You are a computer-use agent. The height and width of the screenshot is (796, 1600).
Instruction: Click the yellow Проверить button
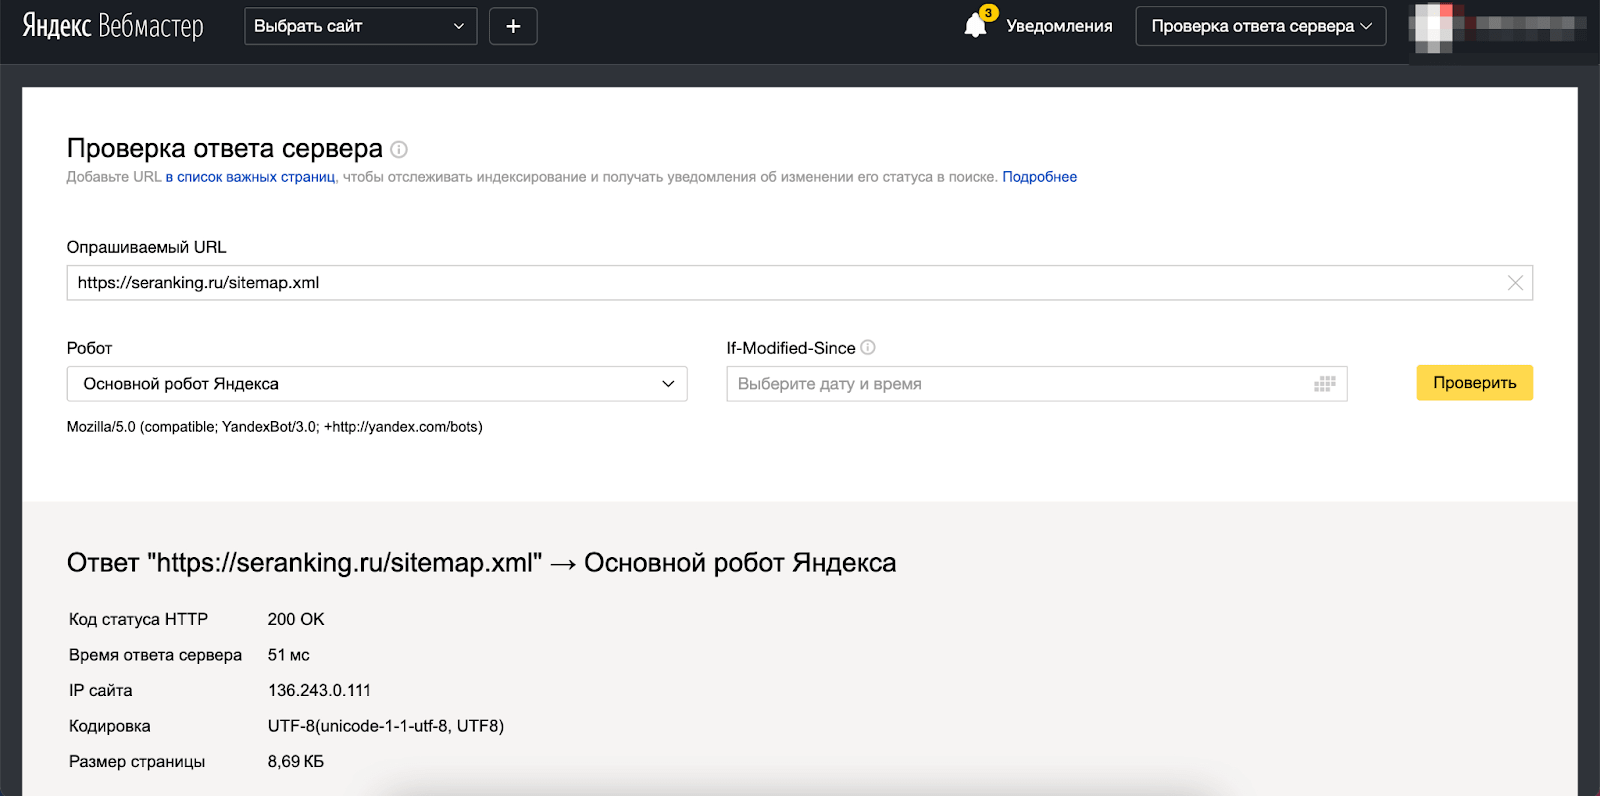coord(1474,383)
